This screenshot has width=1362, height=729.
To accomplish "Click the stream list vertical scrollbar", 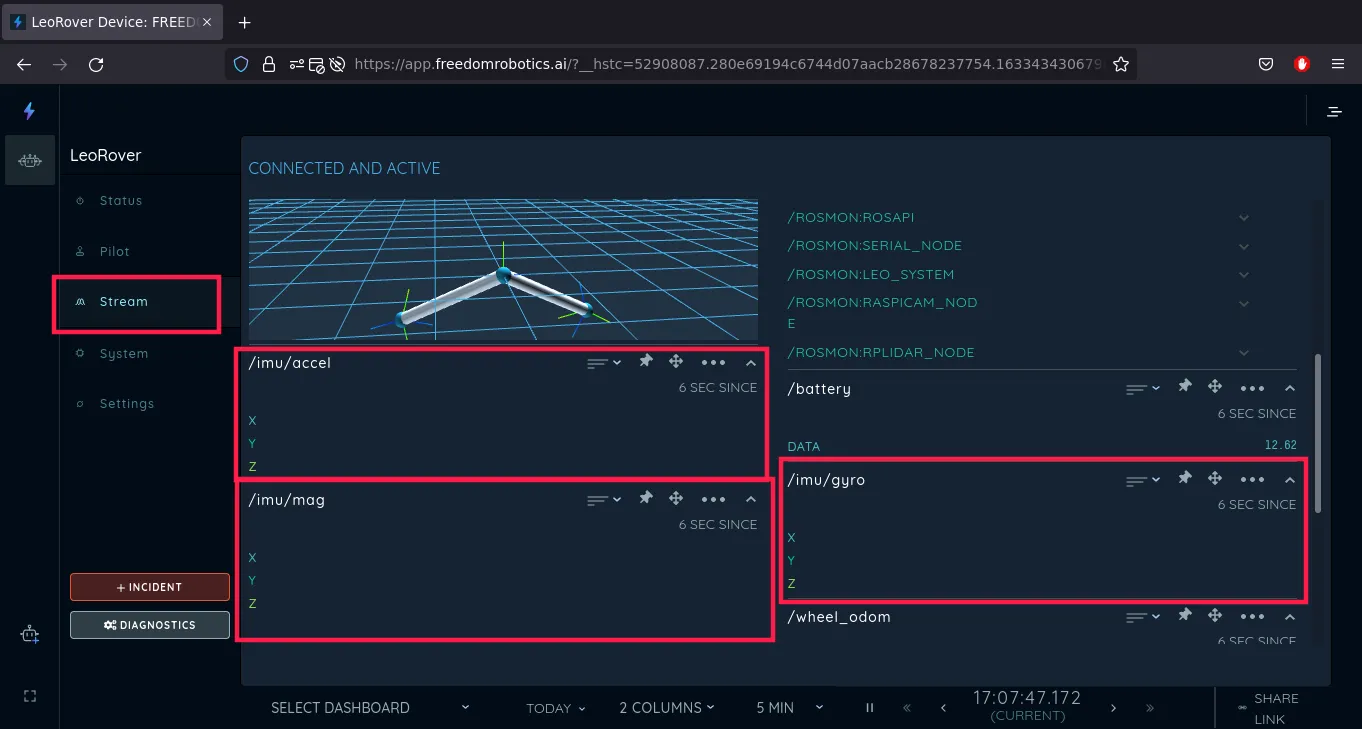I will [x=1318, y=432].
